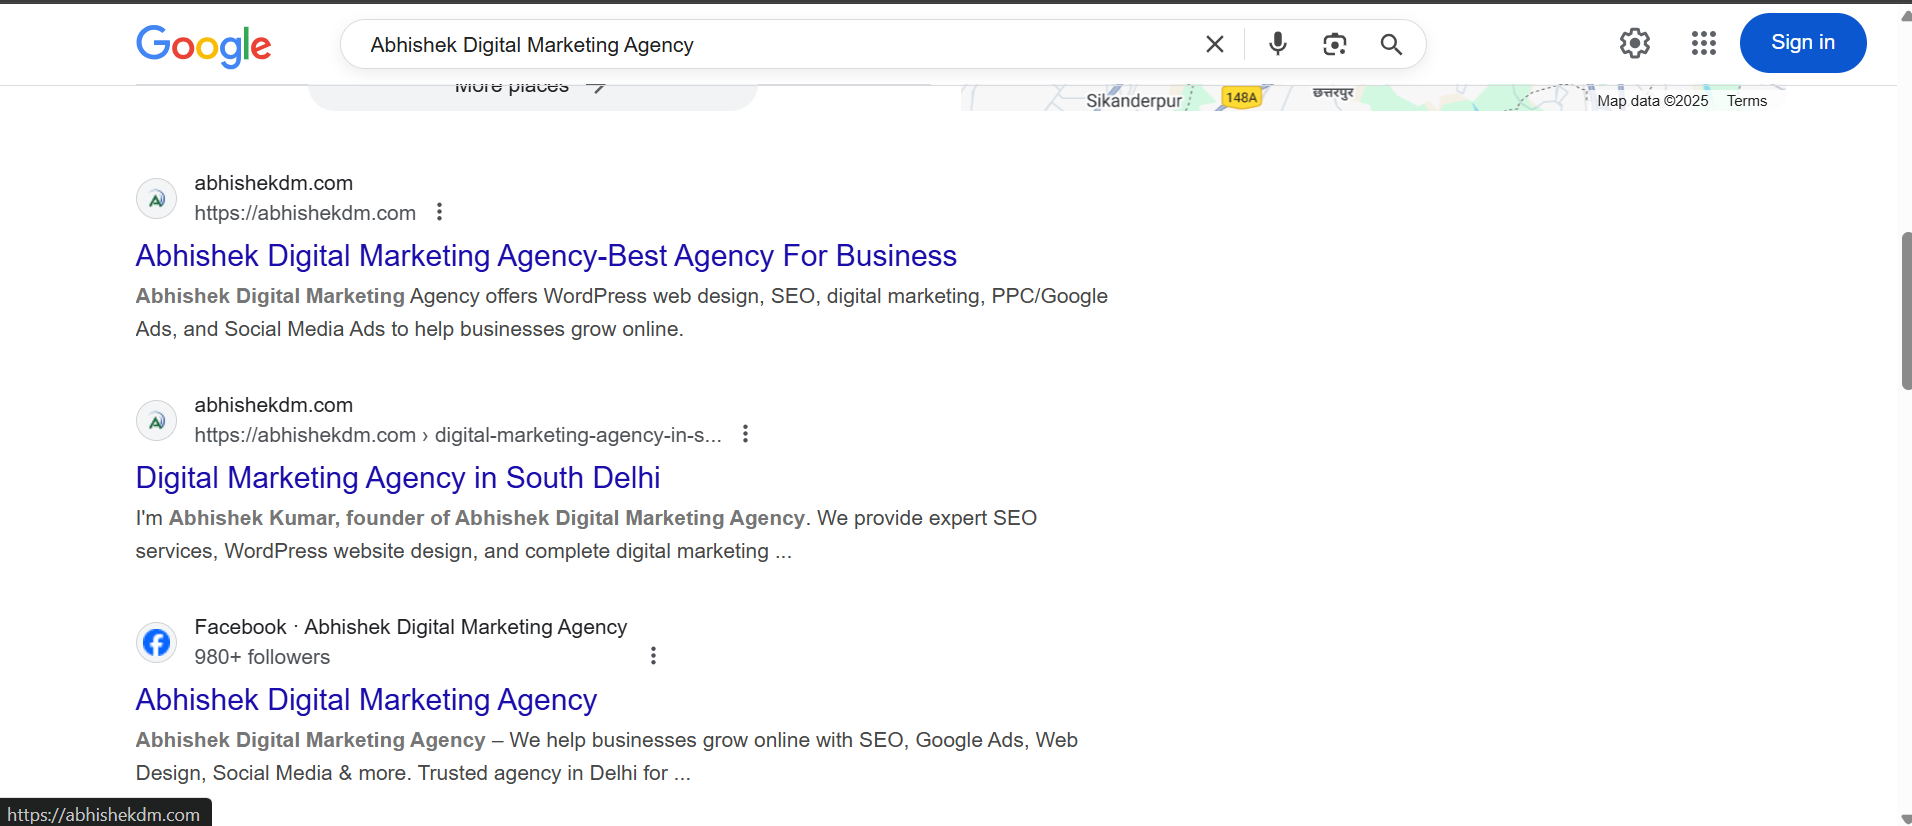Open options menu for the Facebook result
The width and height of the screenshot is (1912, 826).
click(653, 656)
